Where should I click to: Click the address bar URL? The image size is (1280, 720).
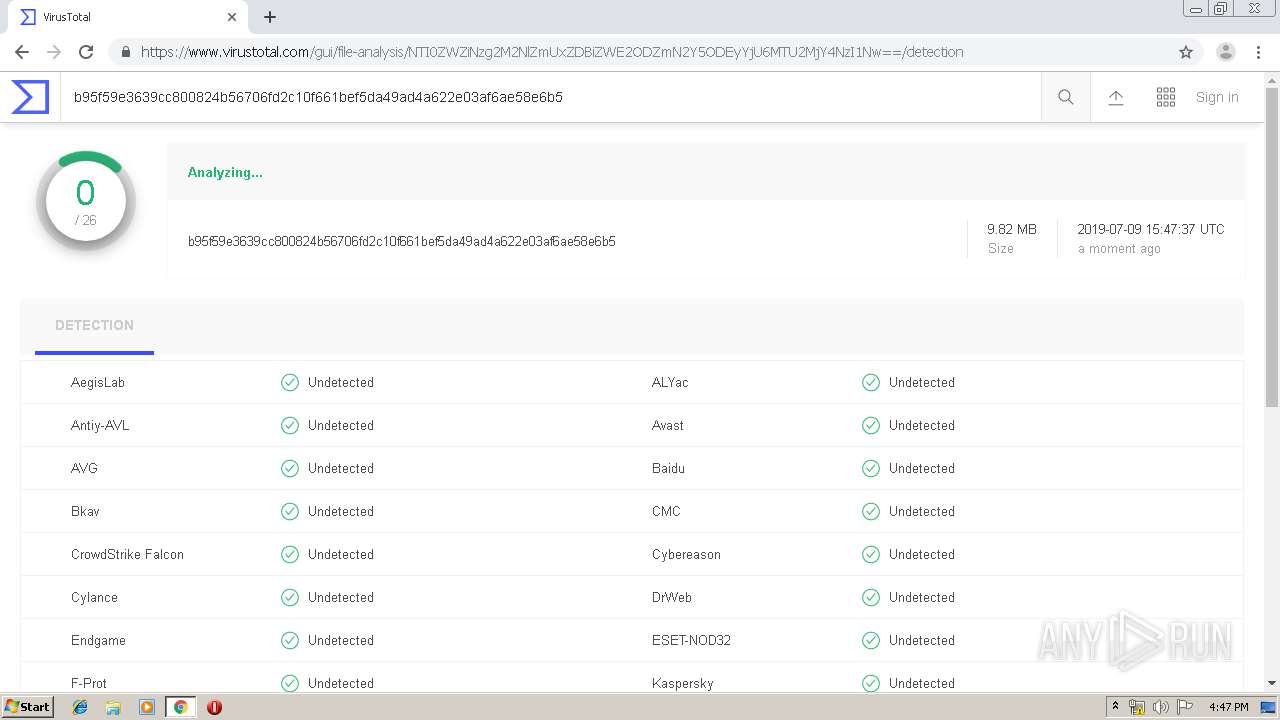(x=552, y=52)
